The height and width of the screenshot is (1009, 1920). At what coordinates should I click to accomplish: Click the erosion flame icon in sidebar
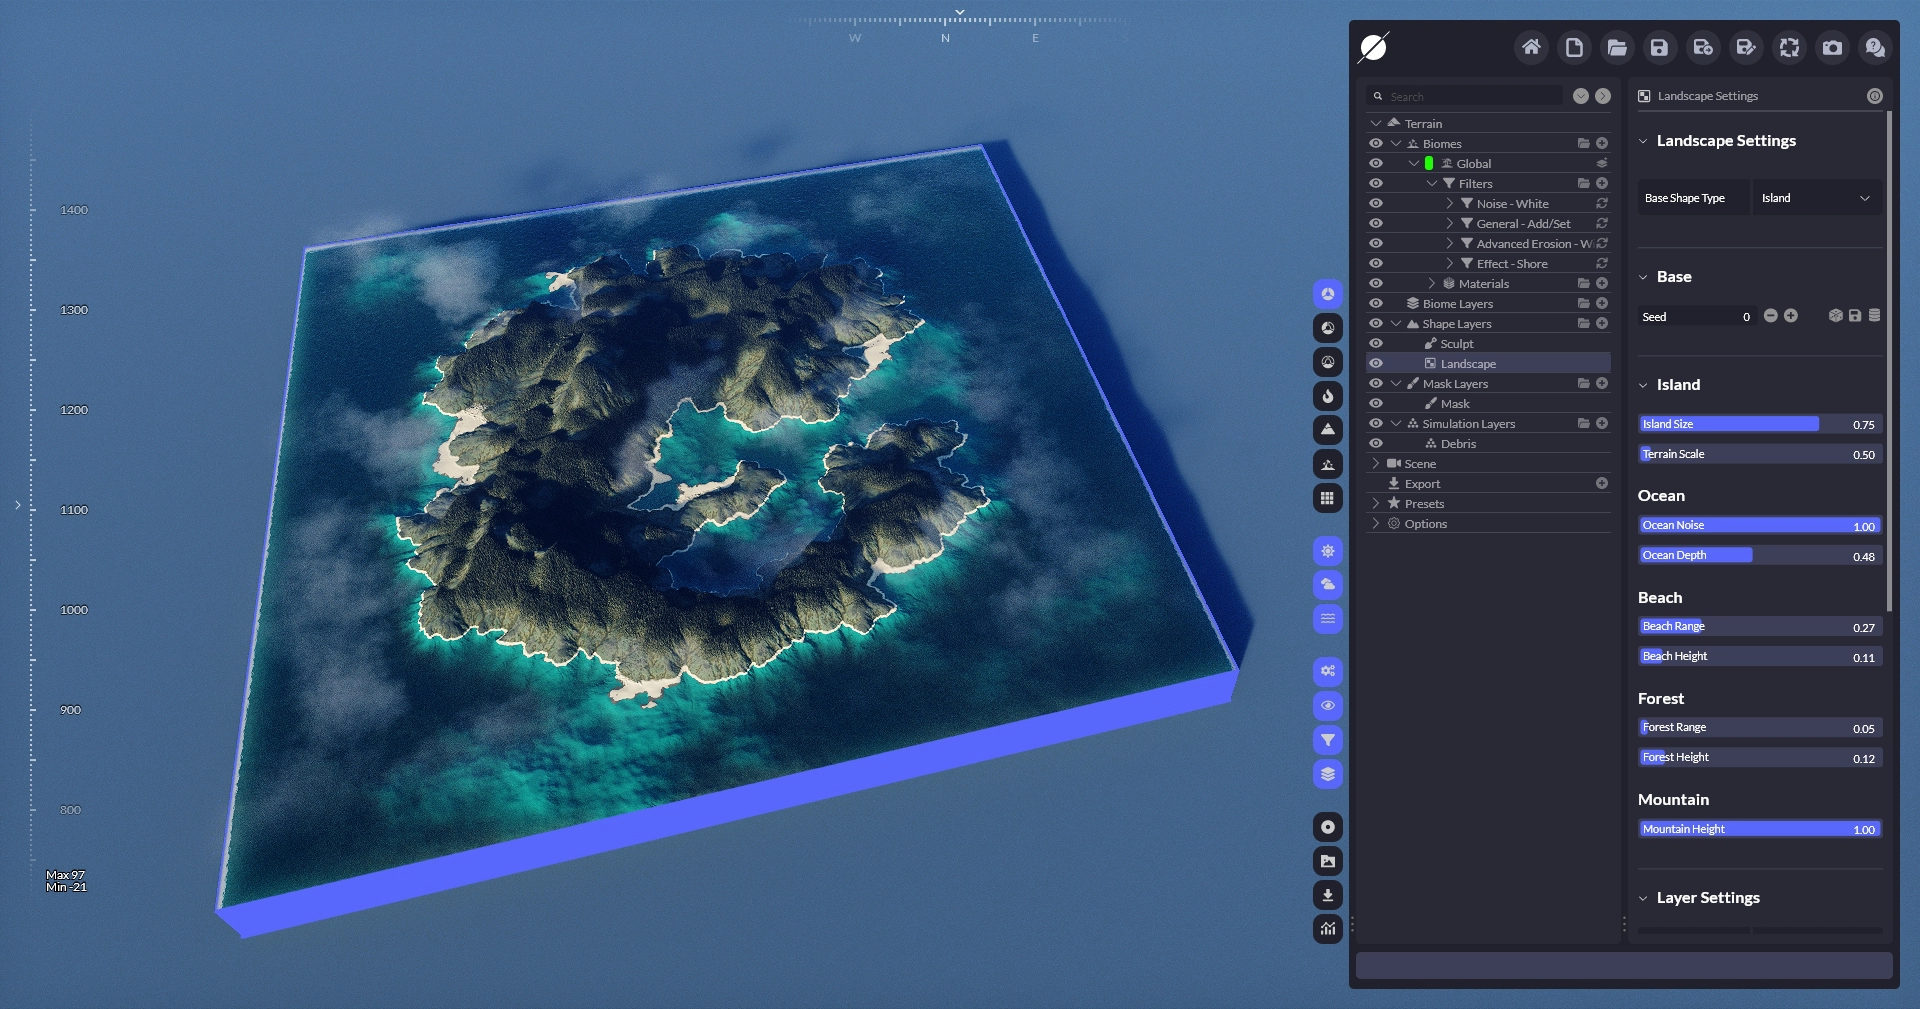point(1328,396)
